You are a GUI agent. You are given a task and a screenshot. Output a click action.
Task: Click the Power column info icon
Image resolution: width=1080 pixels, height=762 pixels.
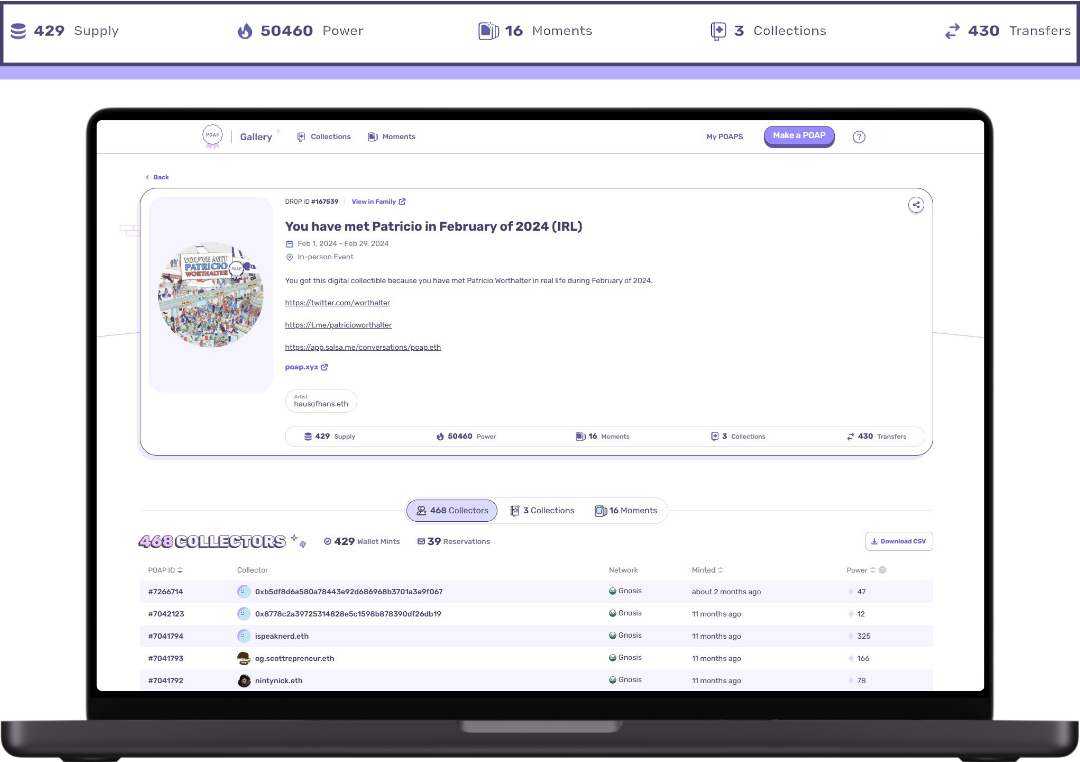(x=882, y=570)
